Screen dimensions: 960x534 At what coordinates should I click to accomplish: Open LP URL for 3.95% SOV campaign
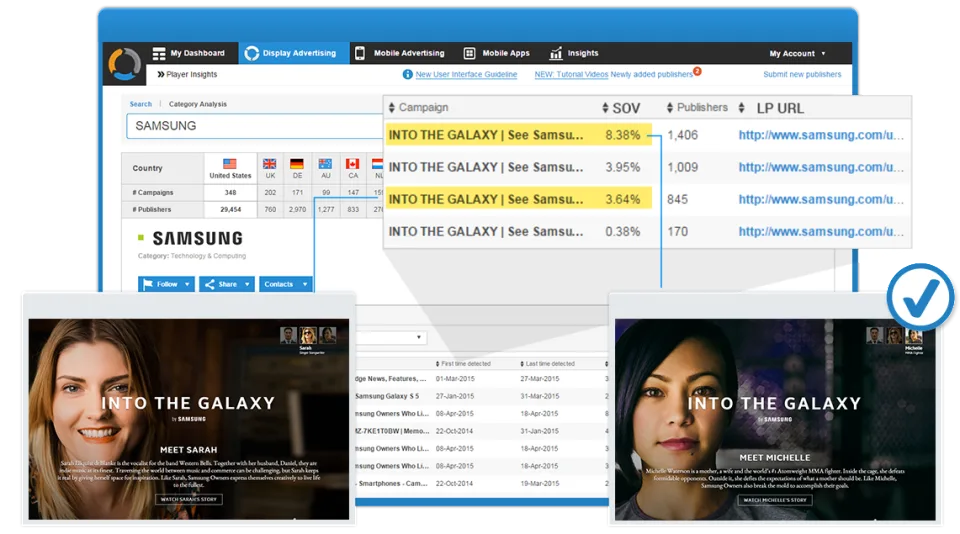point(821,167)
